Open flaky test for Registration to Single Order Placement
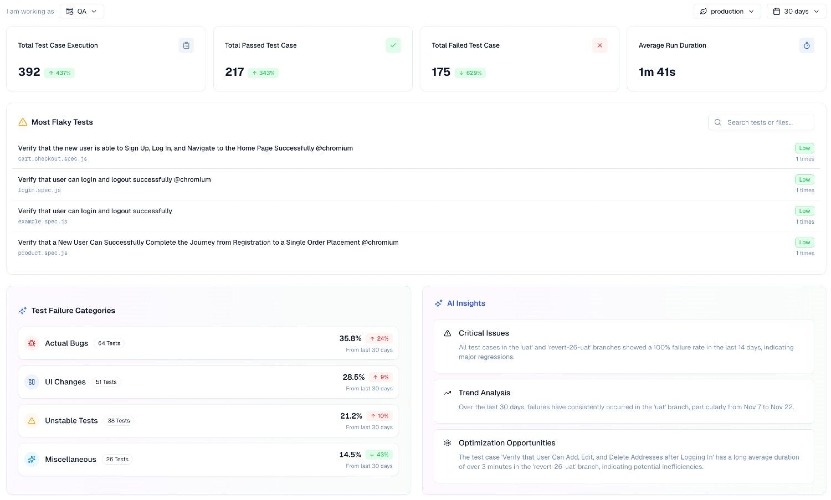 click(x=208, y=246)
